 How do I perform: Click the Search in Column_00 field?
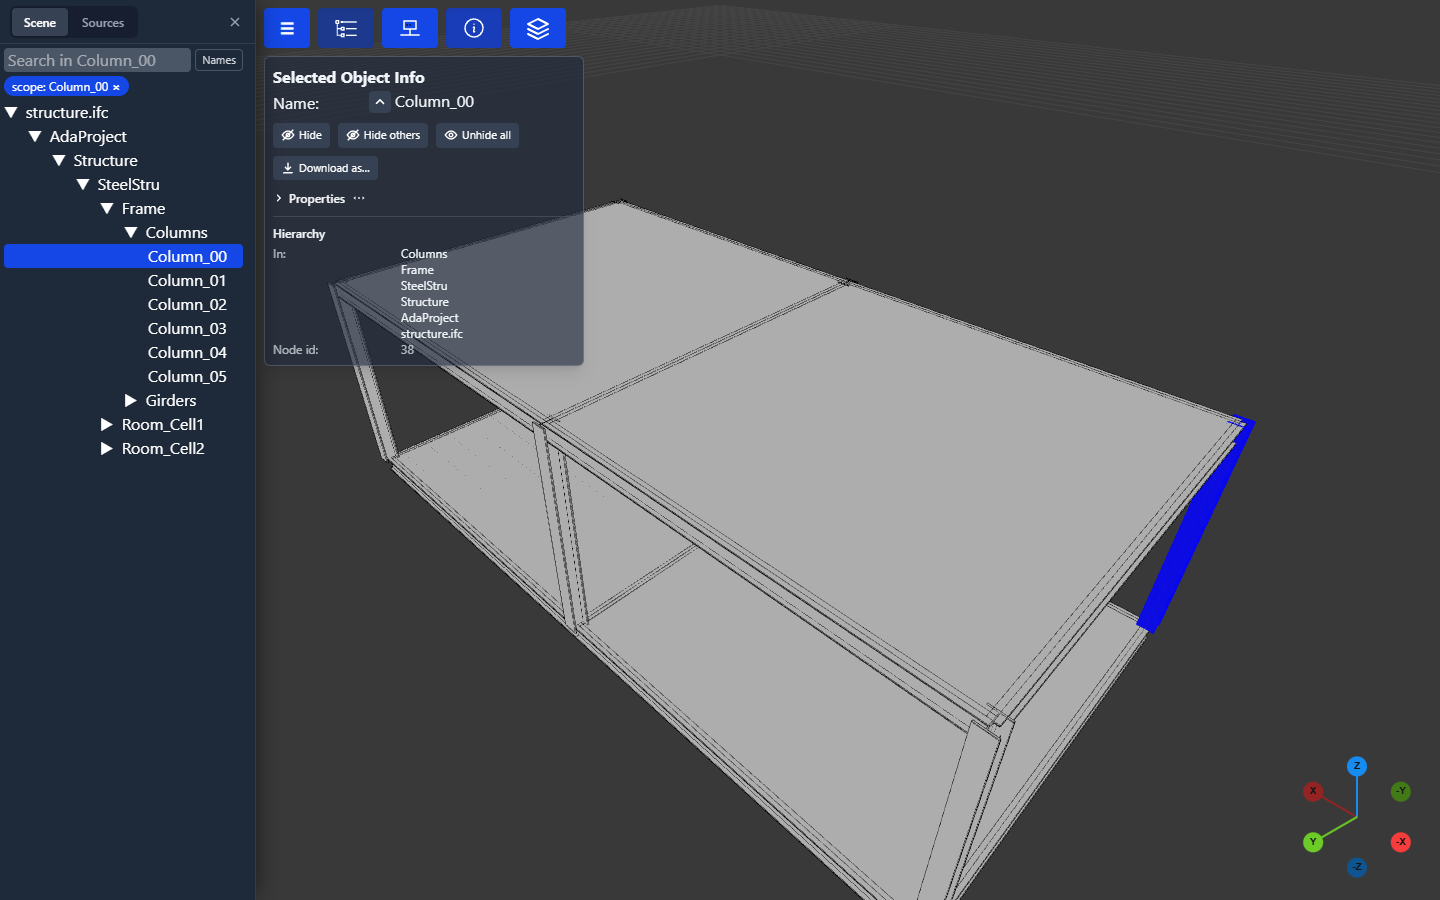97,60
